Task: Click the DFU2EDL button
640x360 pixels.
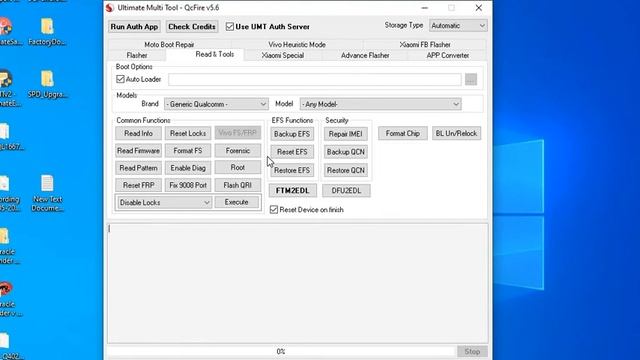Action: (x=346, y=191)
